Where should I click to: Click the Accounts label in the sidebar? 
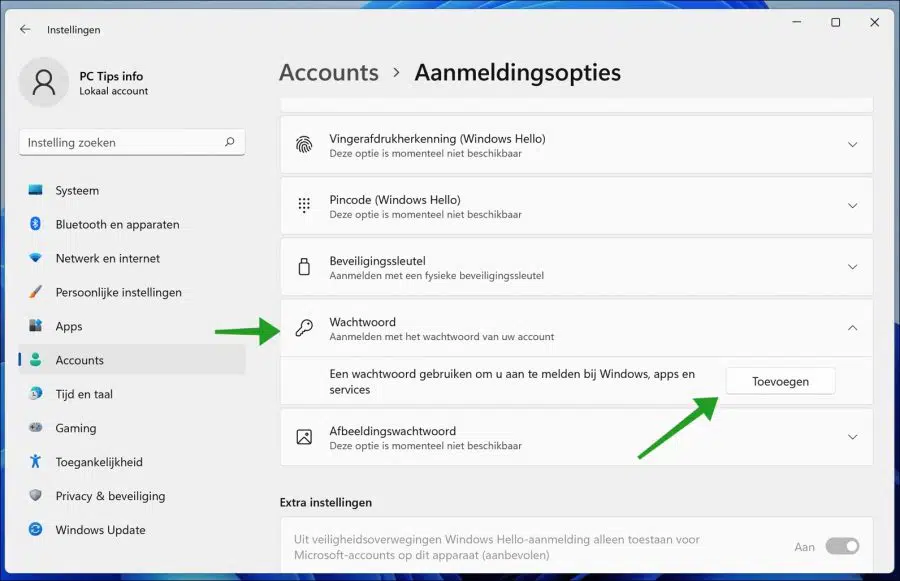[x=79, y=360]
